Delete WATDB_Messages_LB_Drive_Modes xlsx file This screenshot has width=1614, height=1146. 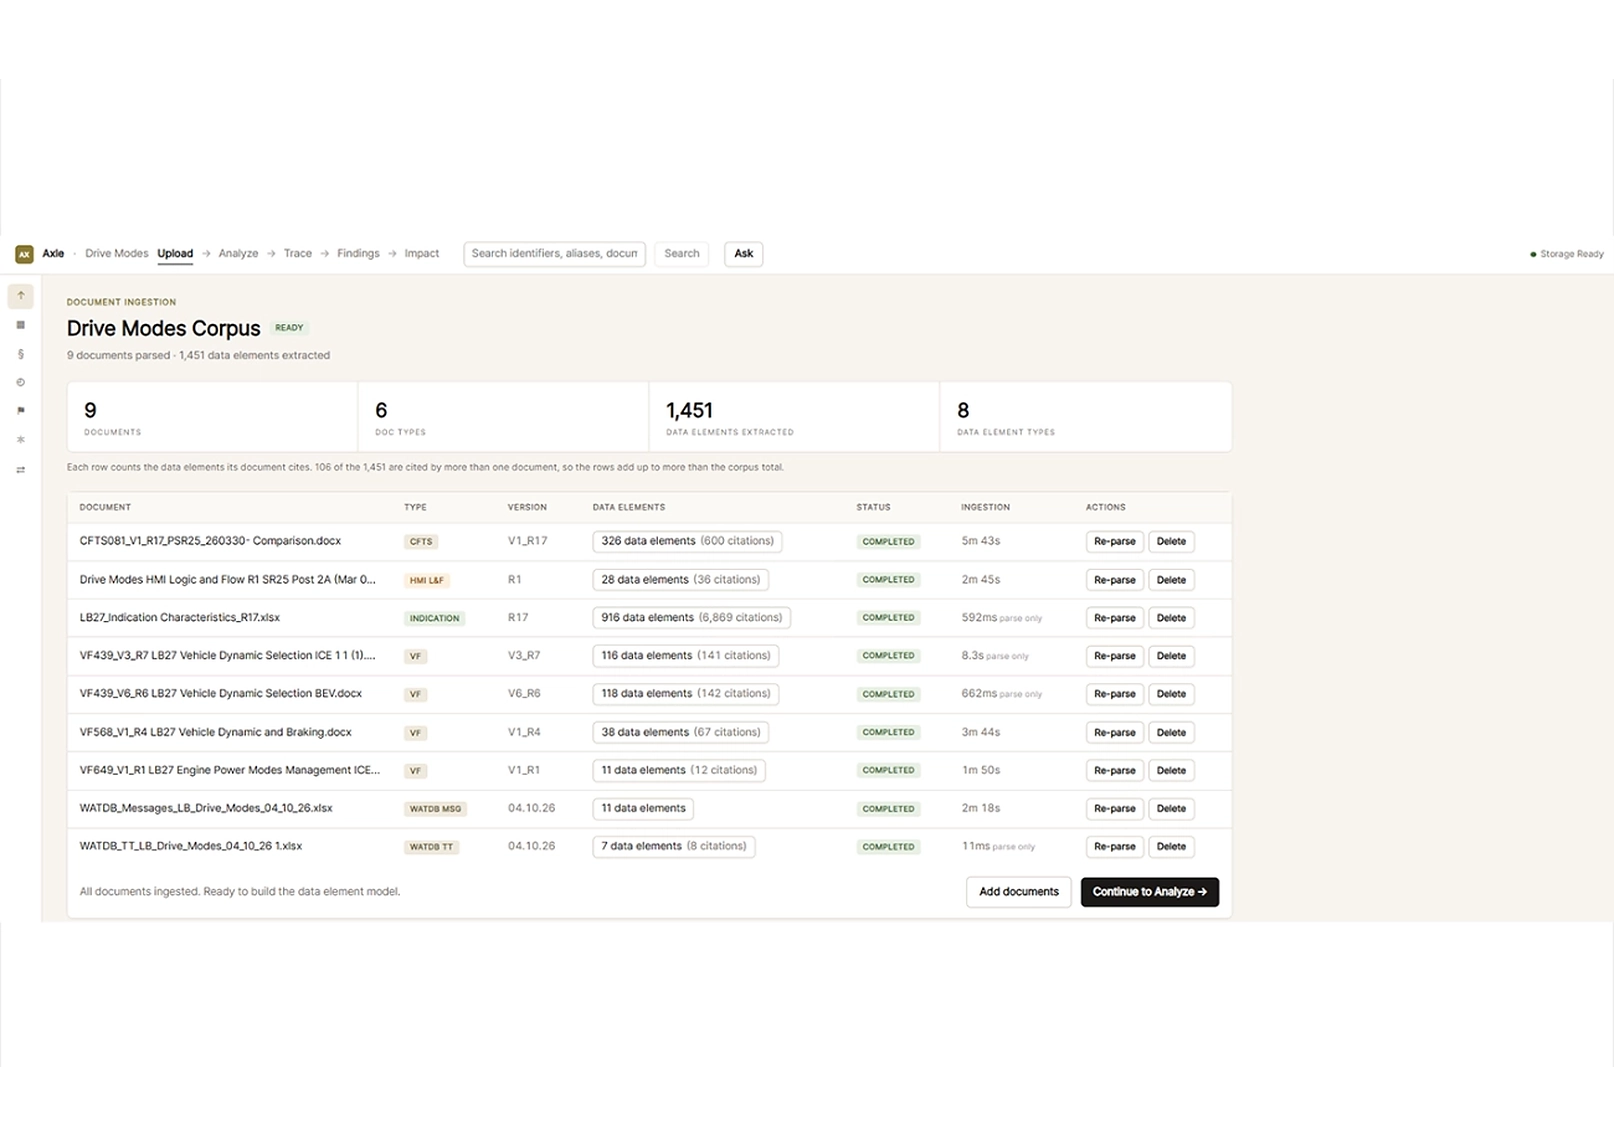[1171, 809]
